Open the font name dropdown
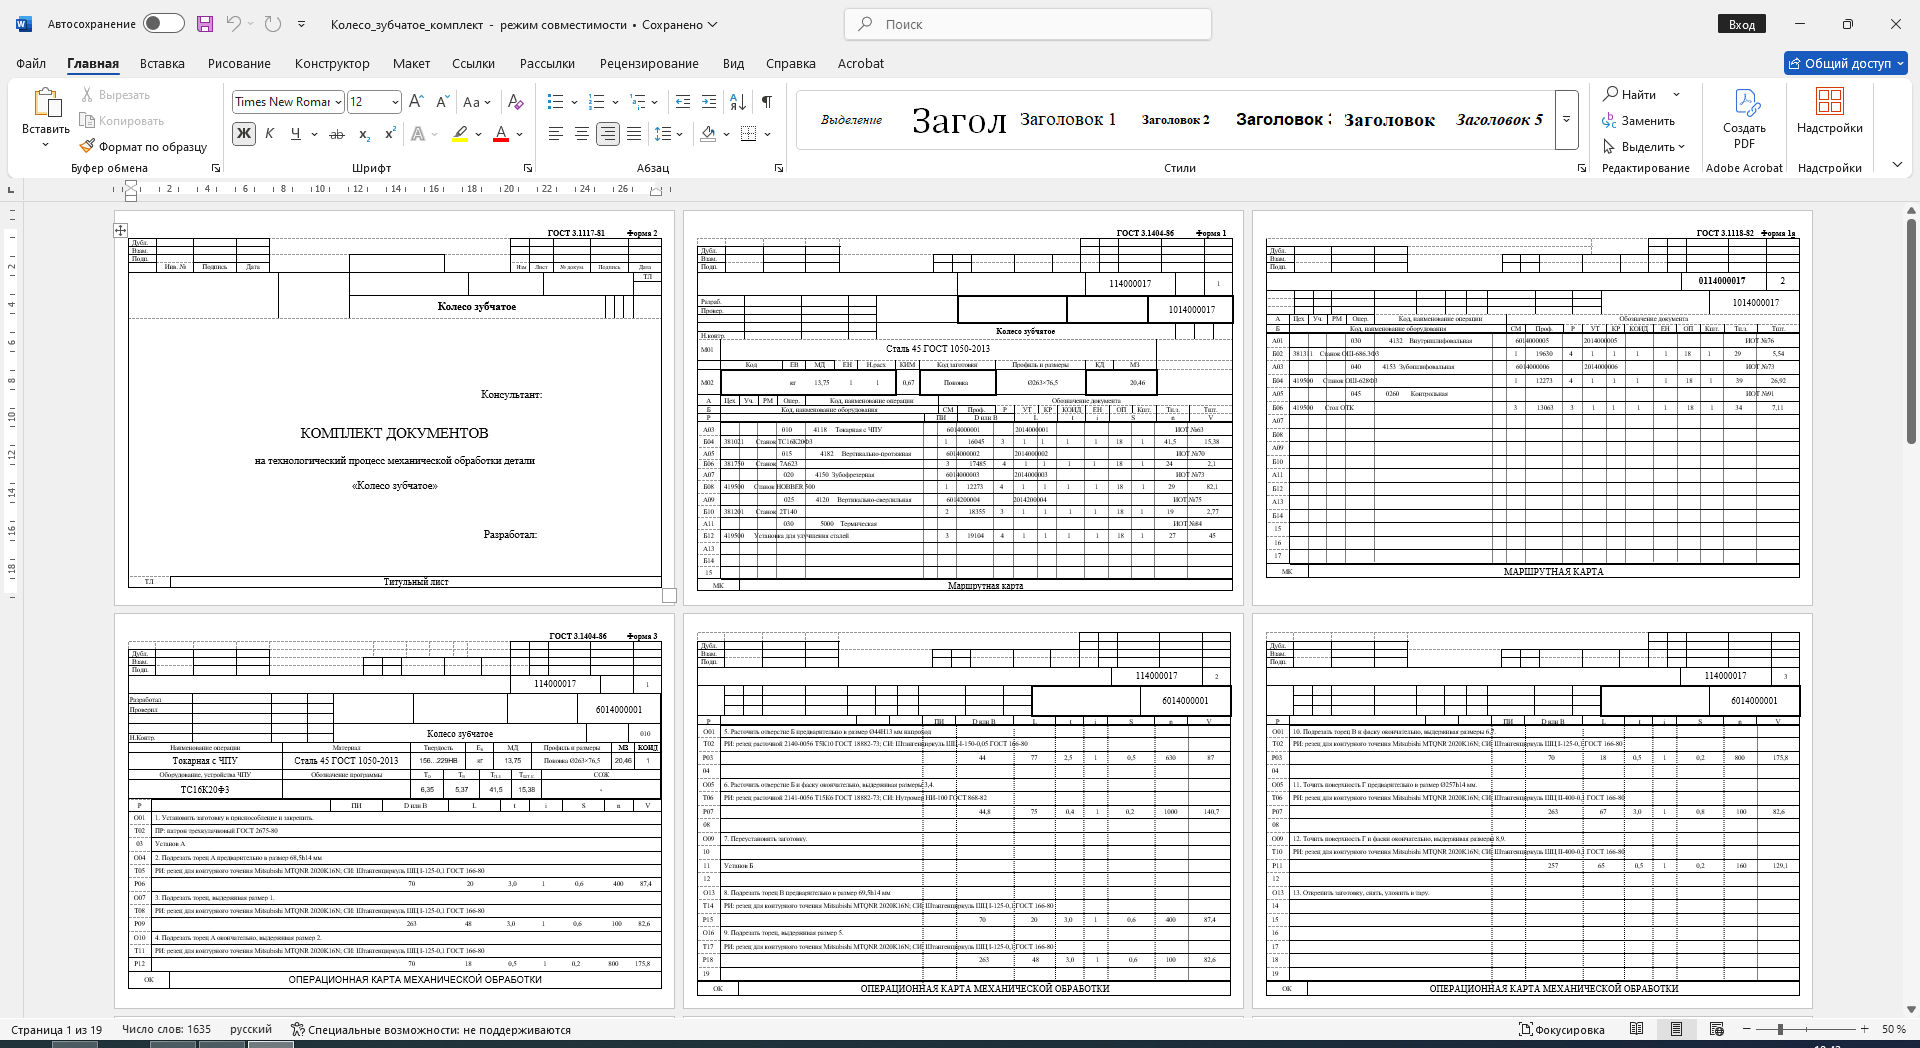 click(x=339, y=102)
